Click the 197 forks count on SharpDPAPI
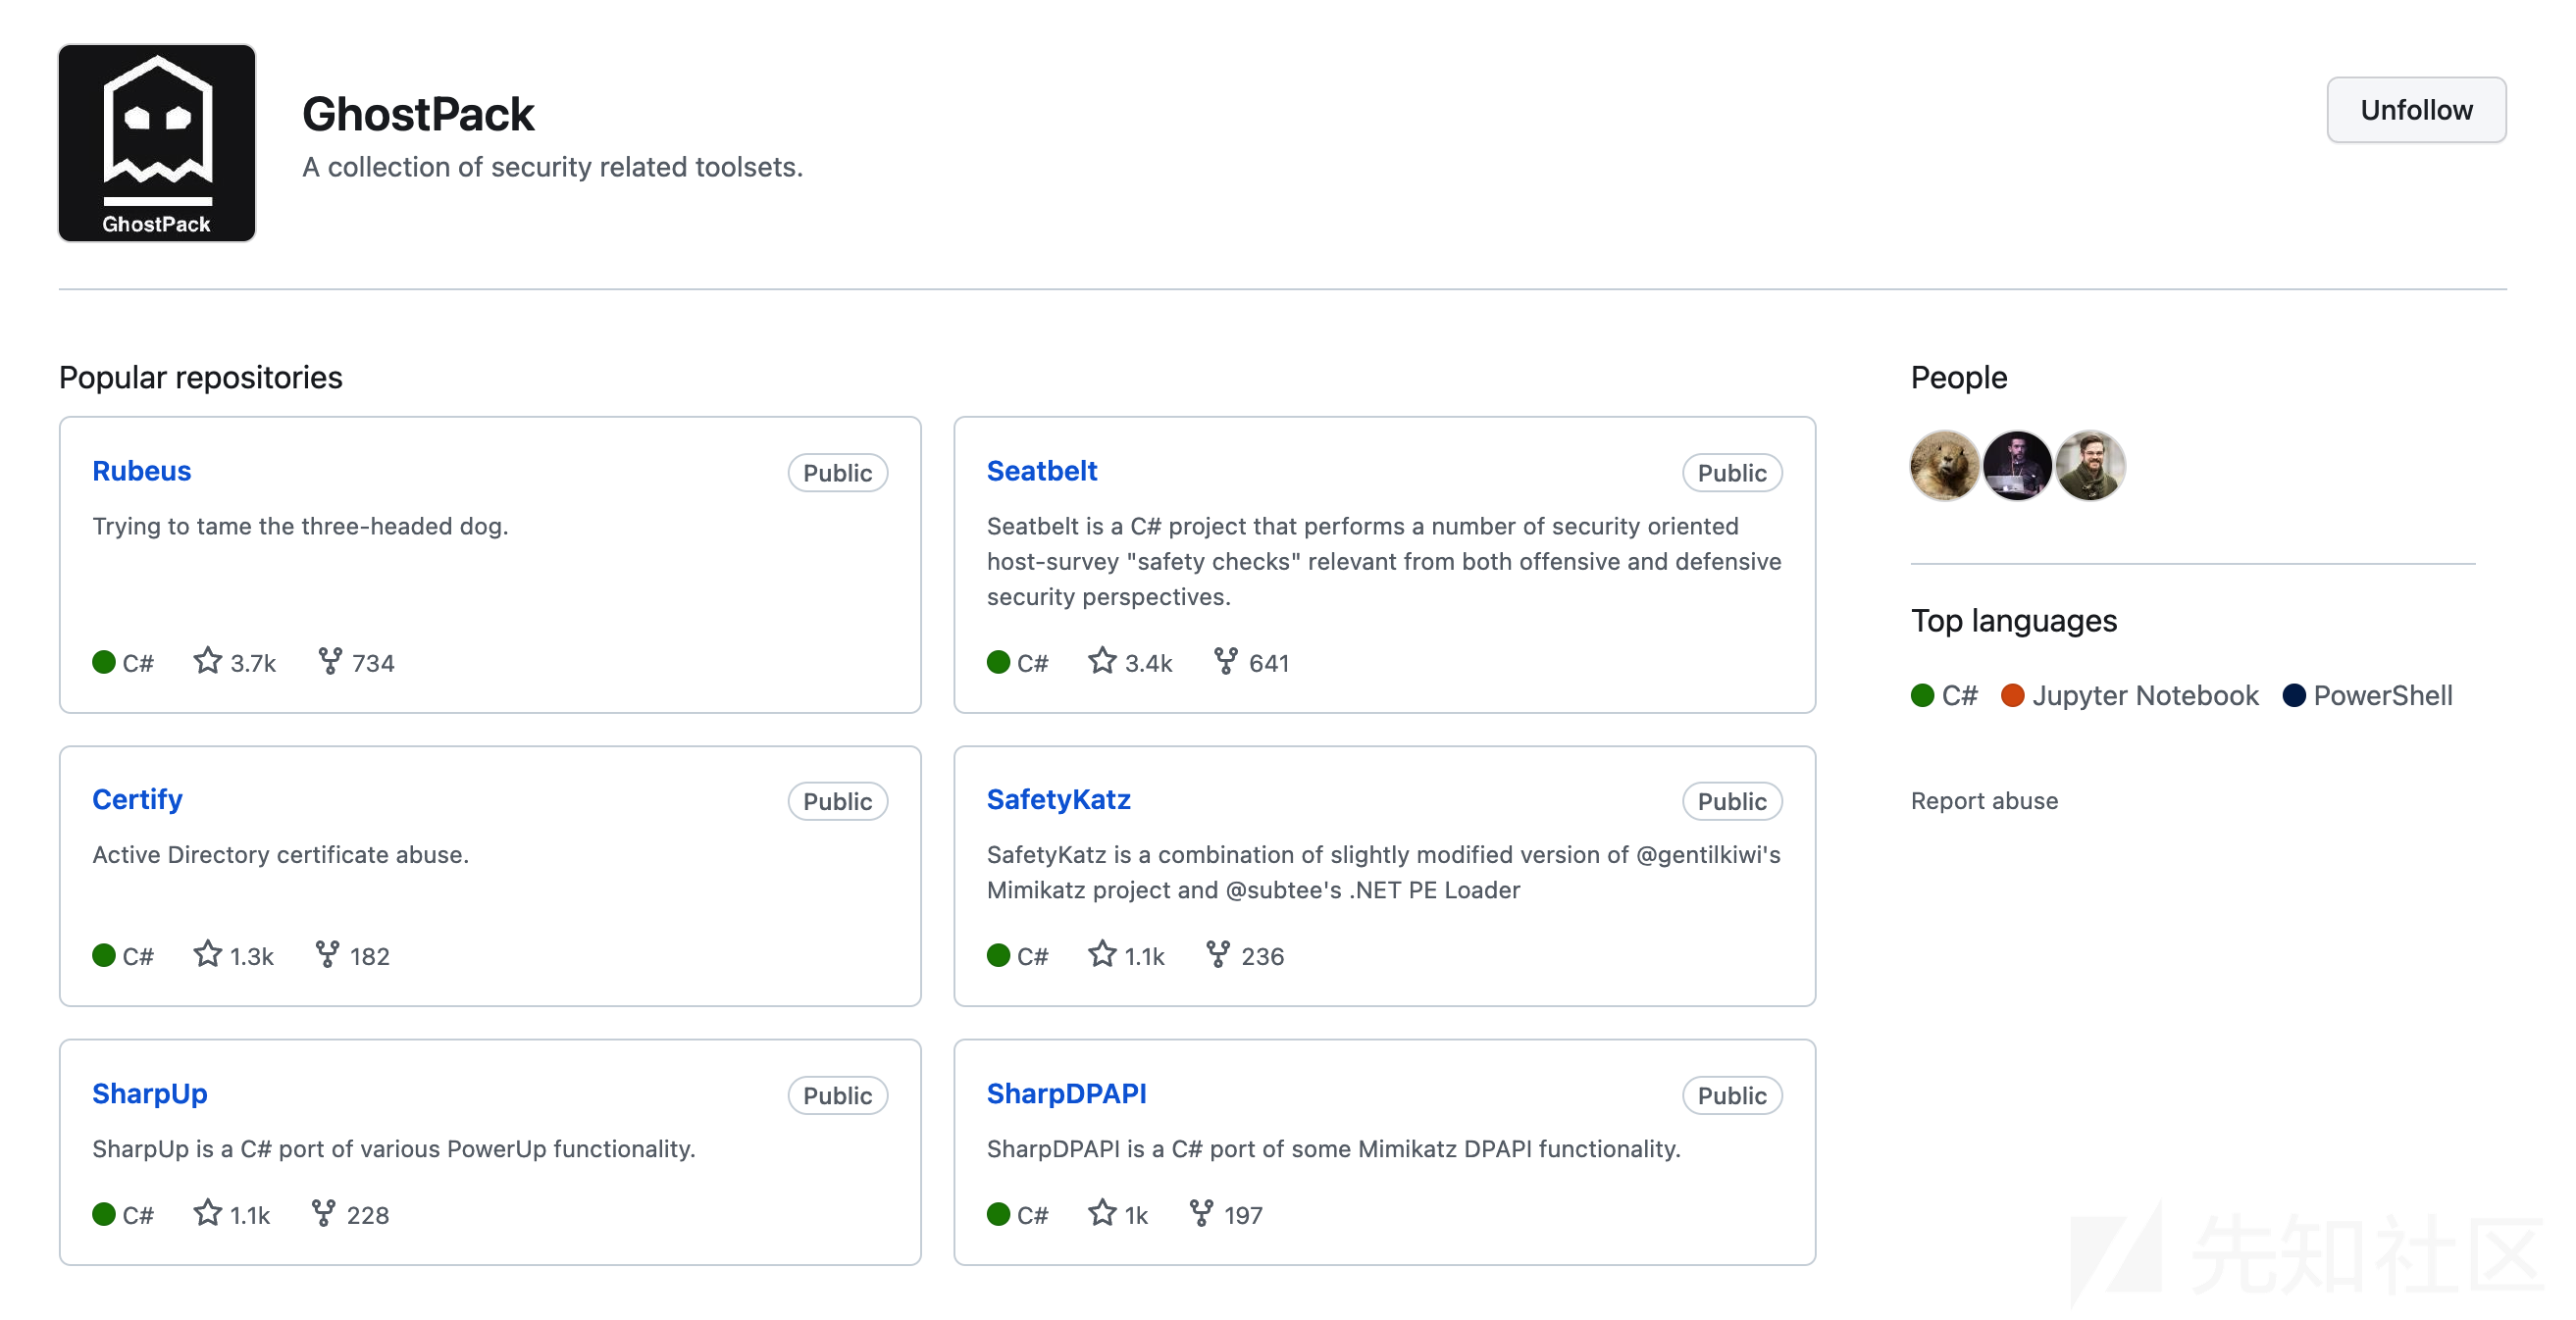Viewport: 2576px width, 1320px height. (1243, 1215)
